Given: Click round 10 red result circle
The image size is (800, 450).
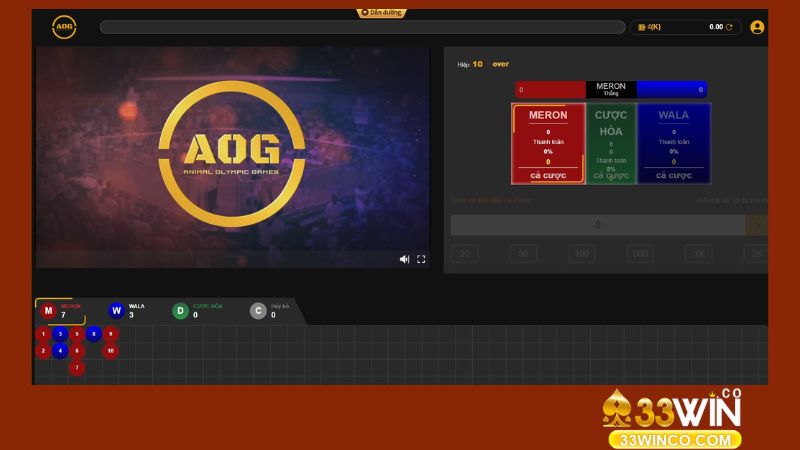Looking at the screenshot, I should pyautogui.click(x=111, y=351).
